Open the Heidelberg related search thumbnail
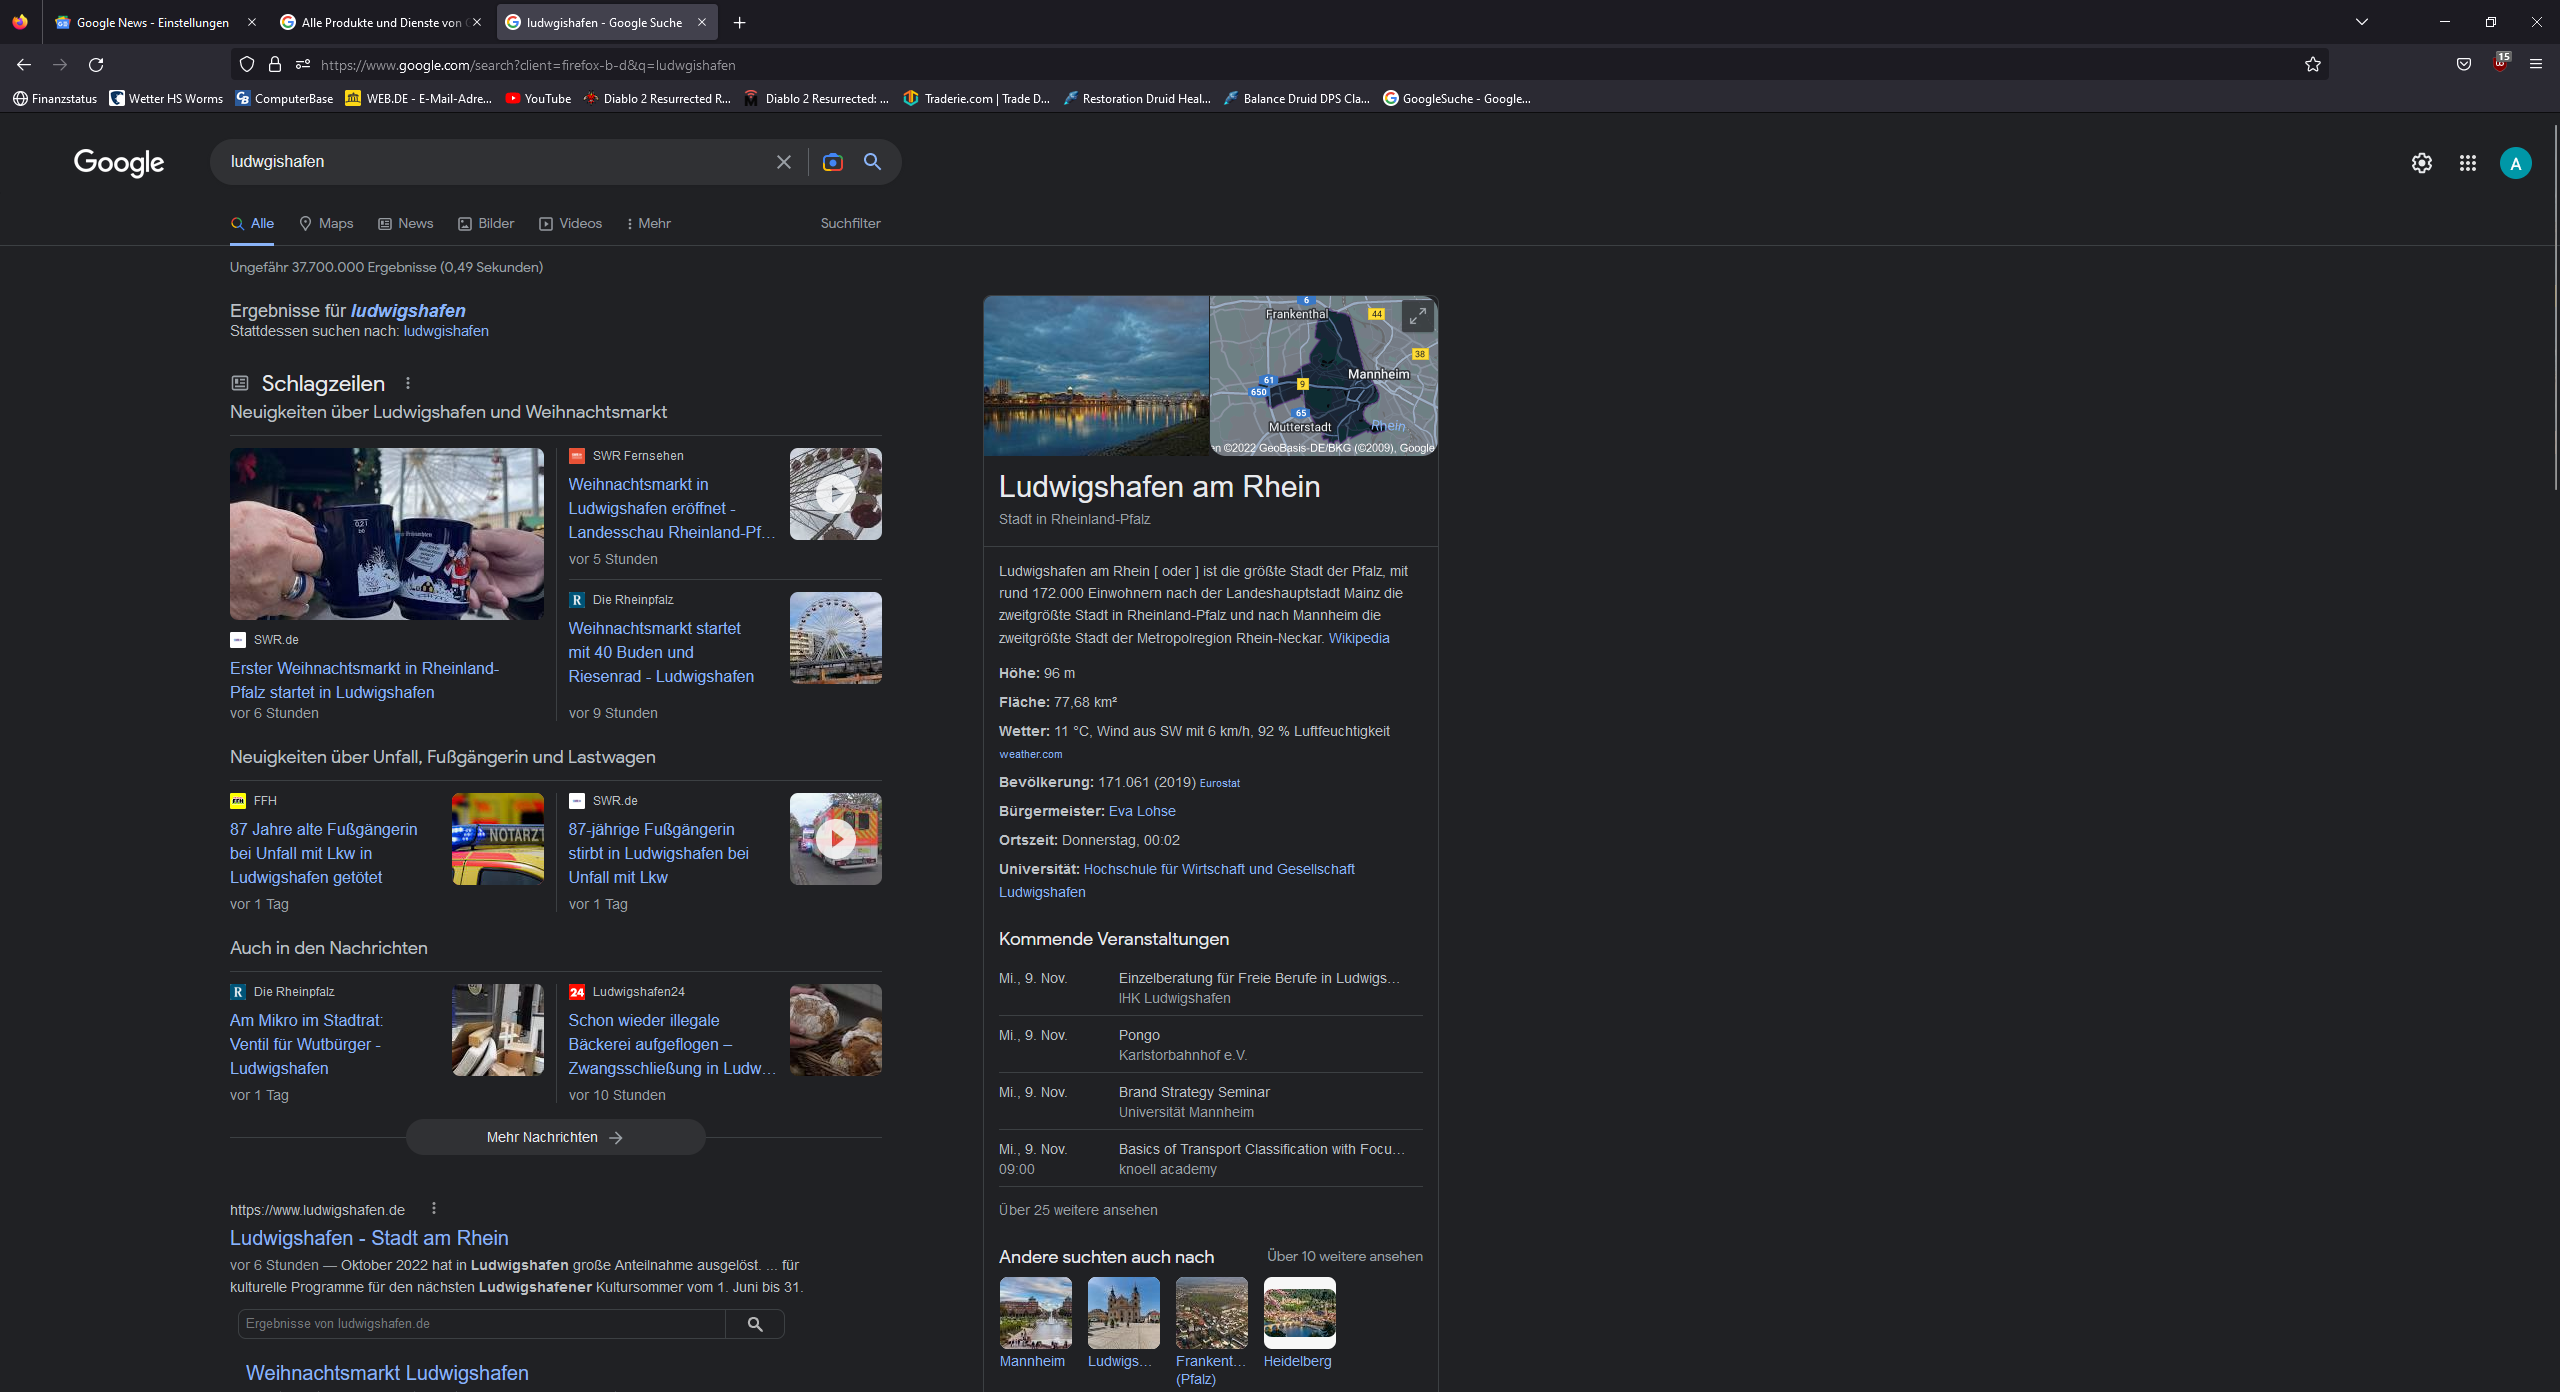 [1298, 1313]
